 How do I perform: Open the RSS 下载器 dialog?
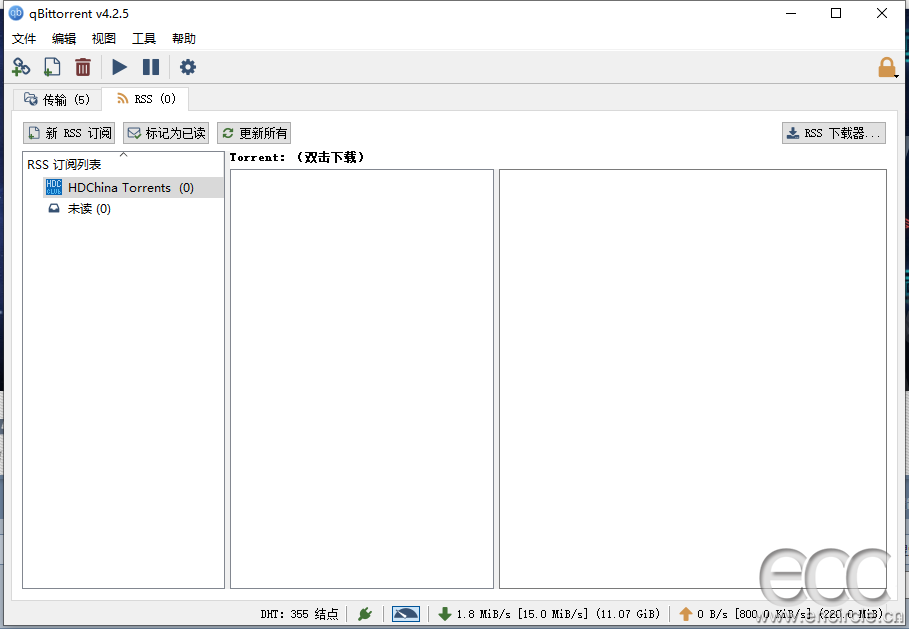click(834, 133)
